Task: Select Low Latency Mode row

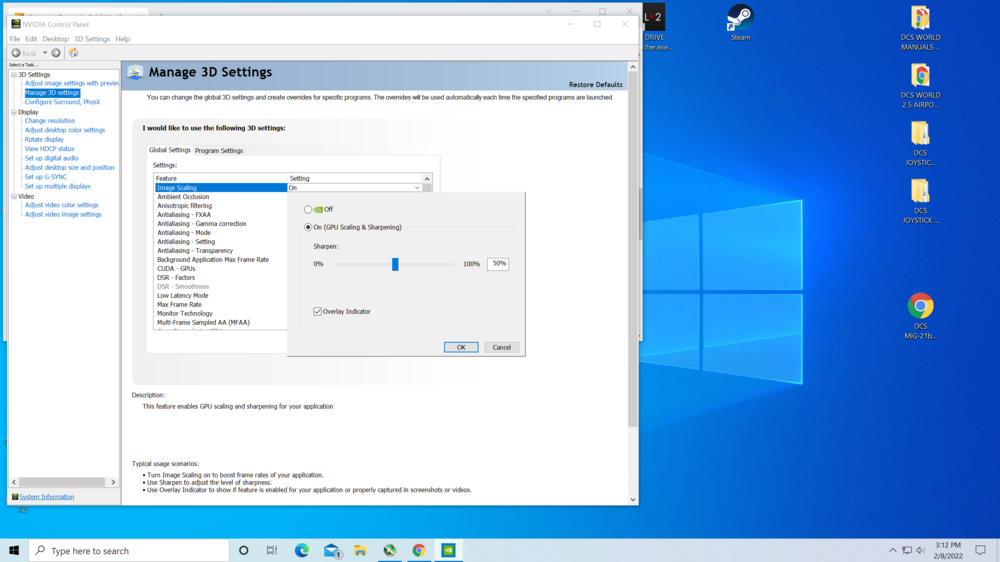Action: (182, 296)
